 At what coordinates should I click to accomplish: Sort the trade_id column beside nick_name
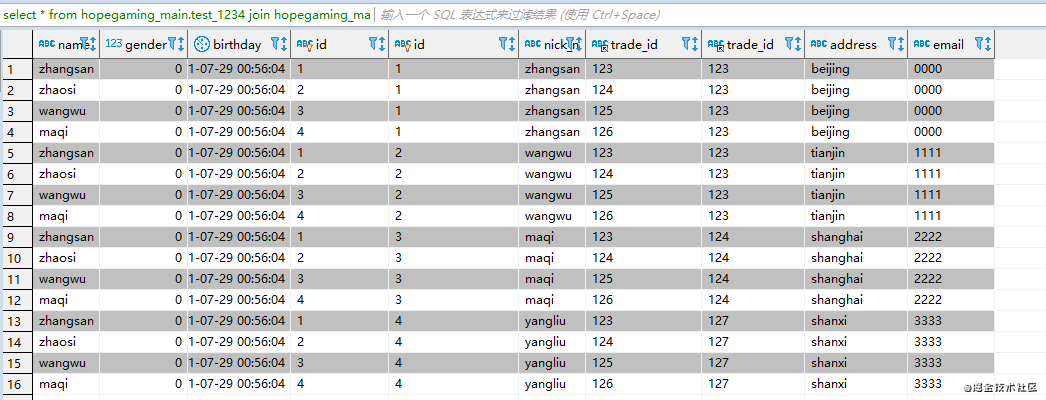click(x=694, y=44)
